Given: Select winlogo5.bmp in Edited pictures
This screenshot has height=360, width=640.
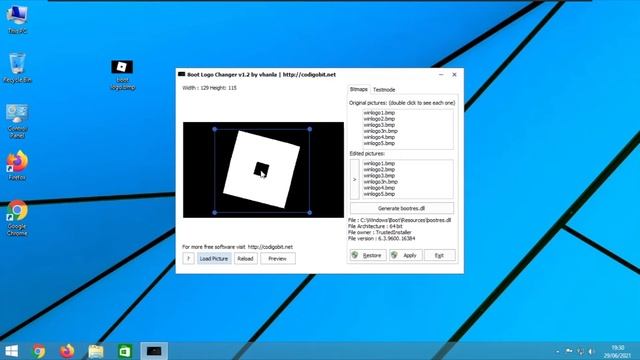Looking at the screenshot, I should pyautogui.click(x=379, y=194).
